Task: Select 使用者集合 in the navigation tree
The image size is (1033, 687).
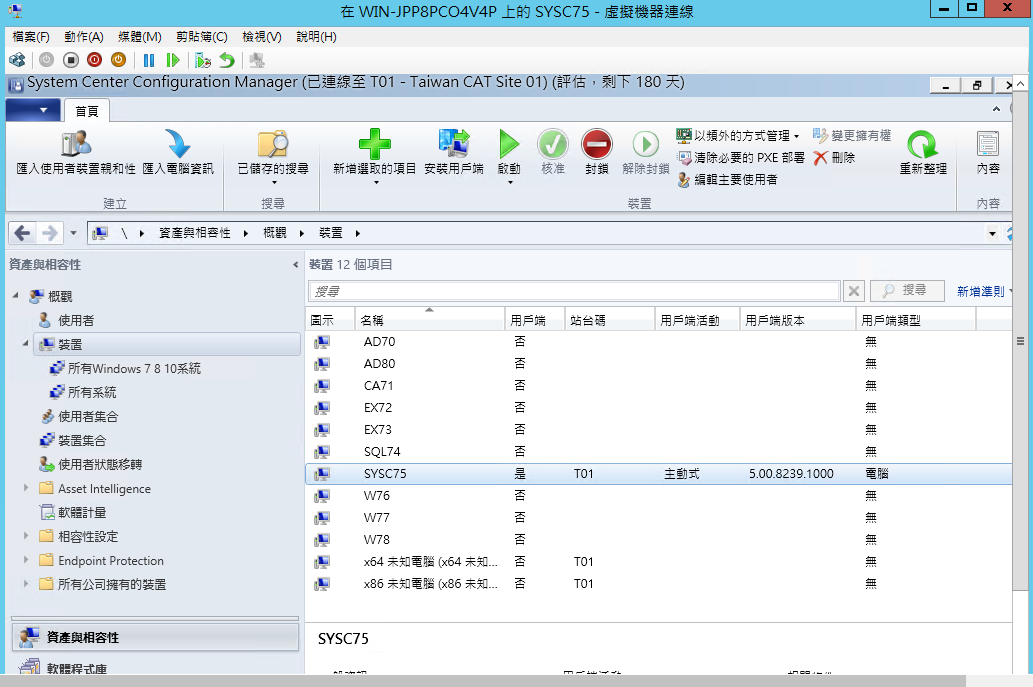Action: click(88, 416)
